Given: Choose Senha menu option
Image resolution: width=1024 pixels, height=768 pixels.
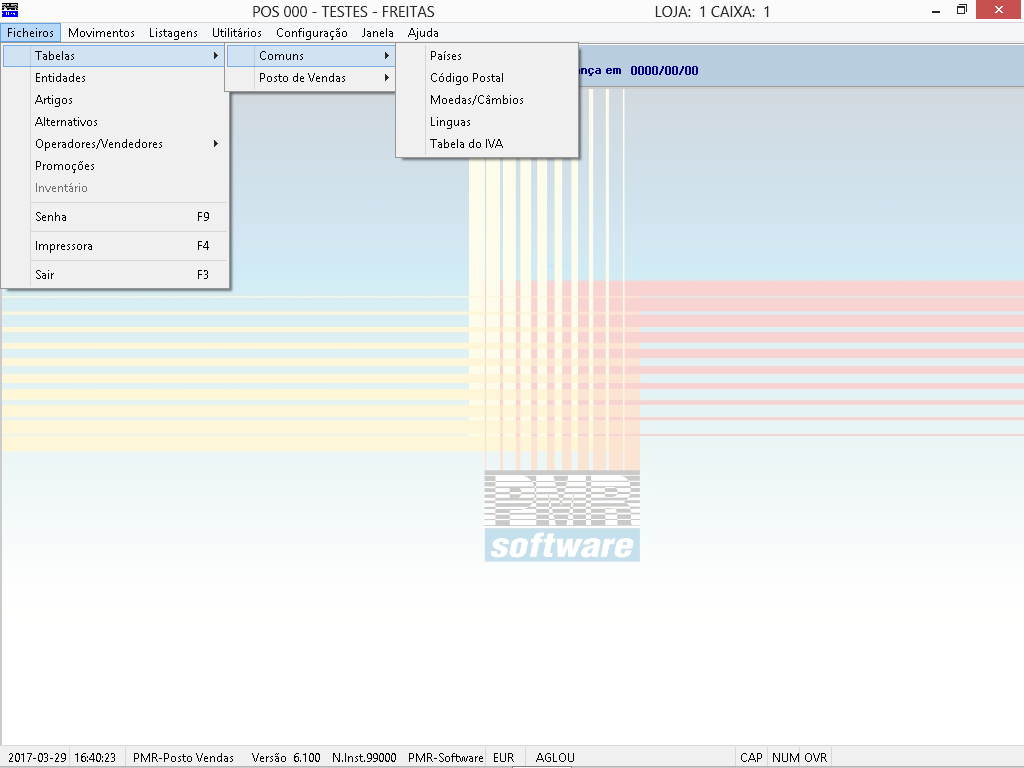Looking at the screenshot, I should [x=51, y=217].
